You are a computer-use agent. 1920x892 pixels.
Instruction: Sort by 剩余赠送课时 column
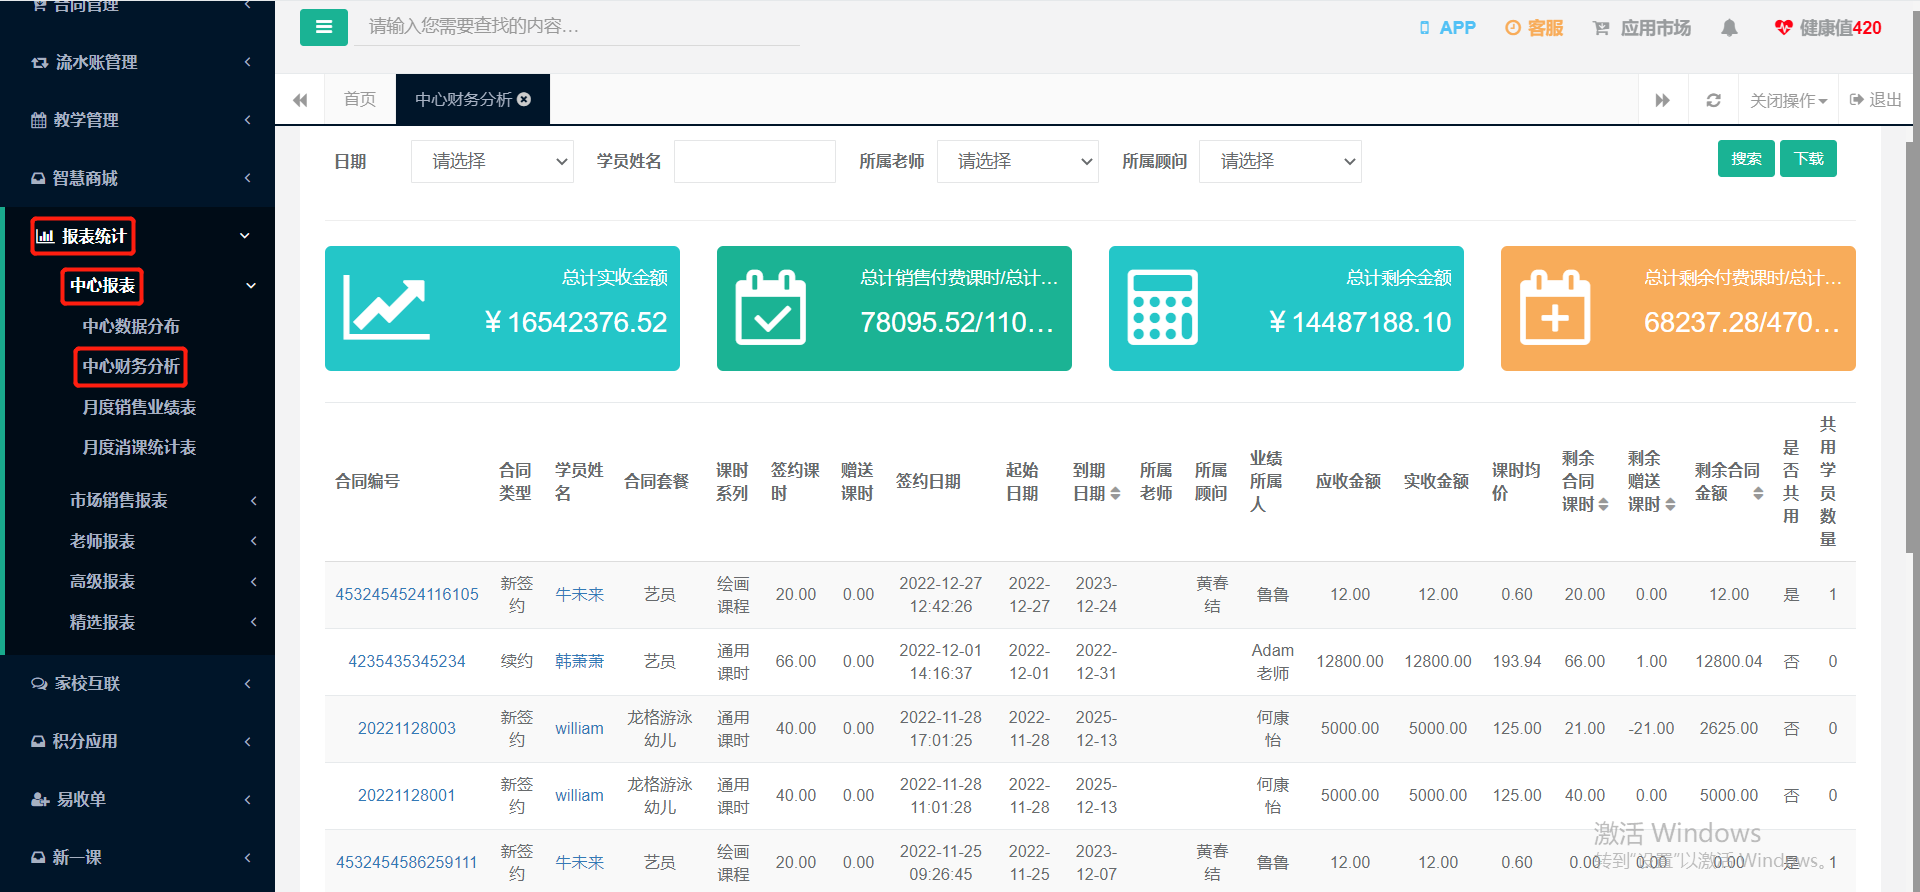pos(1670,504)
